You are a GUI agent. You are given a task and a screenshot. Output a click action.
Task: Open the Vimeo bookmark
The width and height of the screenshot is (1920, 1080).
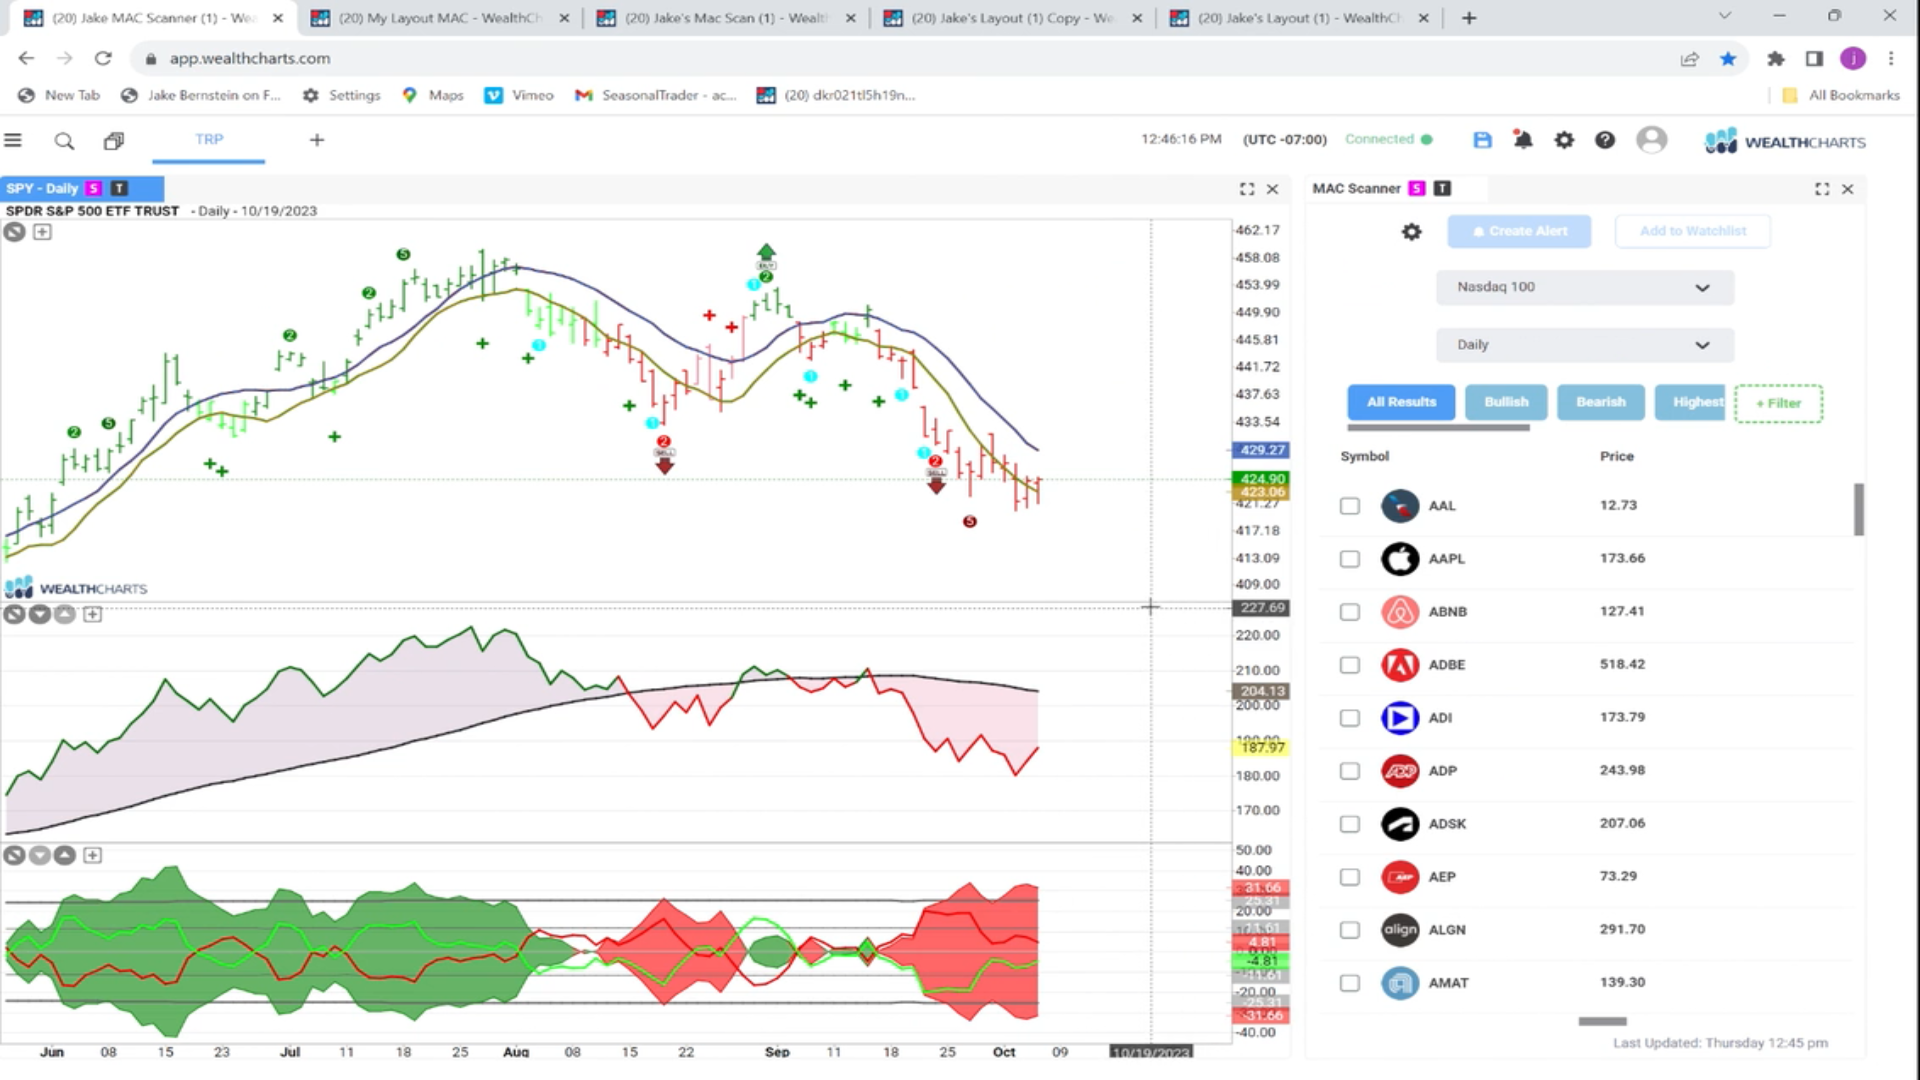(x=519, y=95)
